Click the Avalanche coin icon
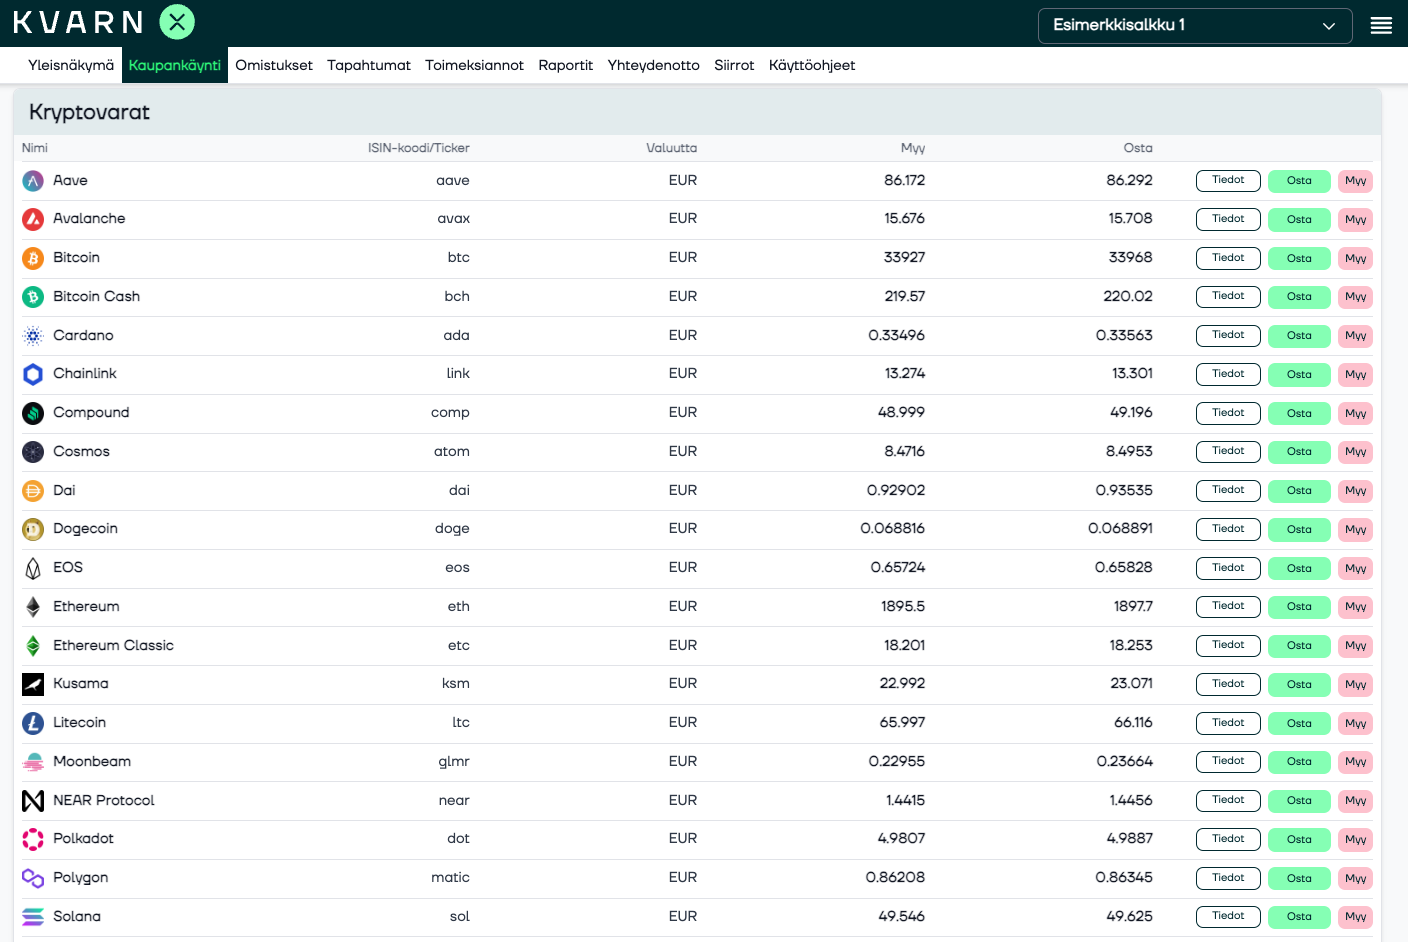Image resolution: width=1408 pixels, height=942 pixels. coord(33,219)
